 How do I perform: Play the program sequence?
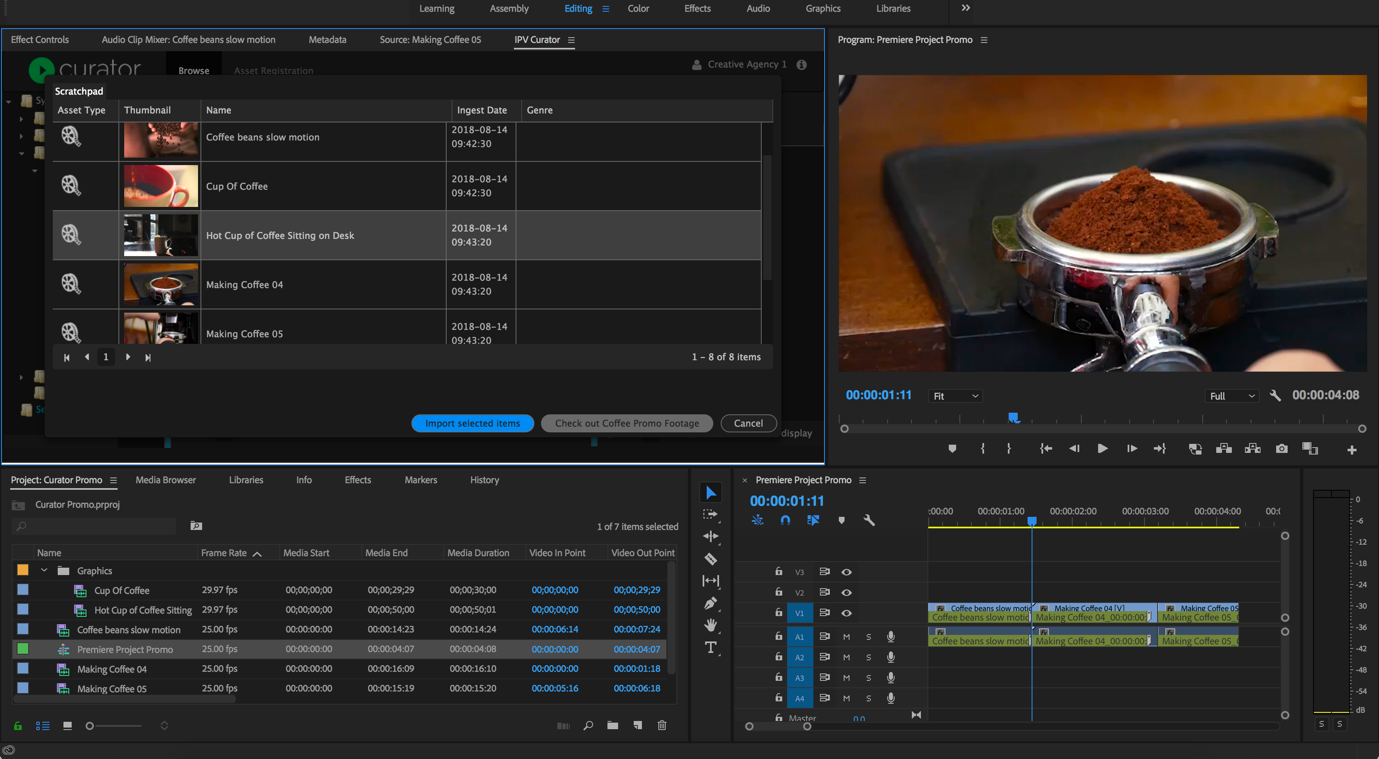[1102, 449]
